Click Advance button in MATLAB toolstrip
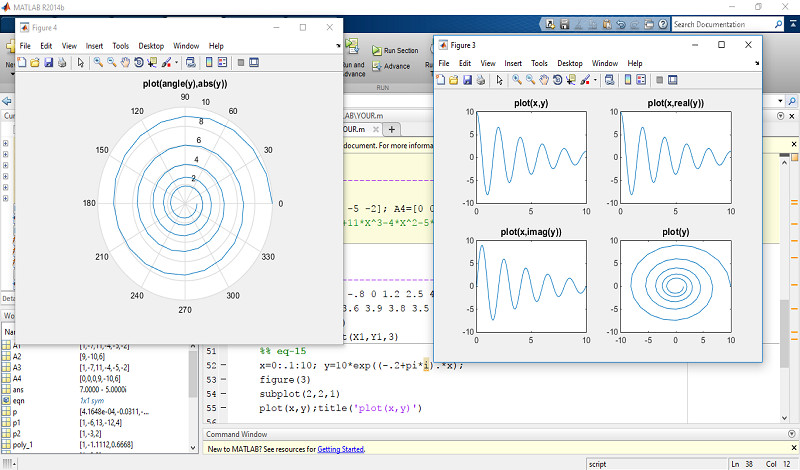This screenshot has height=470, width=800. pyautogui.click(x=391, y=66)
